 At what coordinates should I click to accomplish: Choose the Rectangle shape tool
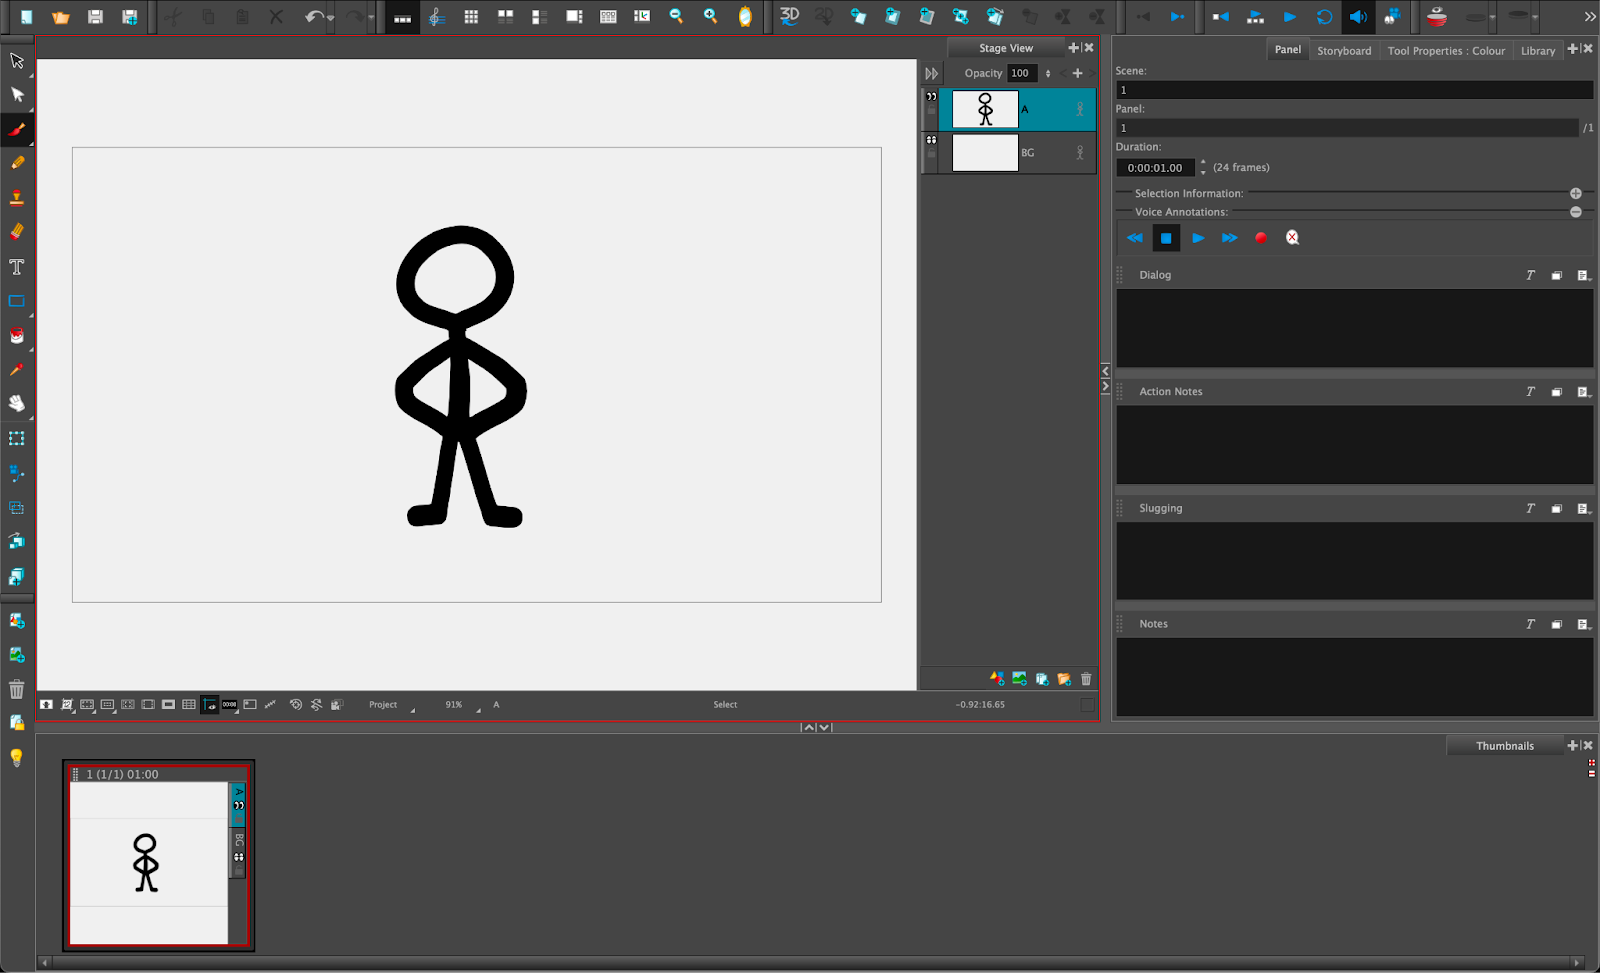(17, 301)
